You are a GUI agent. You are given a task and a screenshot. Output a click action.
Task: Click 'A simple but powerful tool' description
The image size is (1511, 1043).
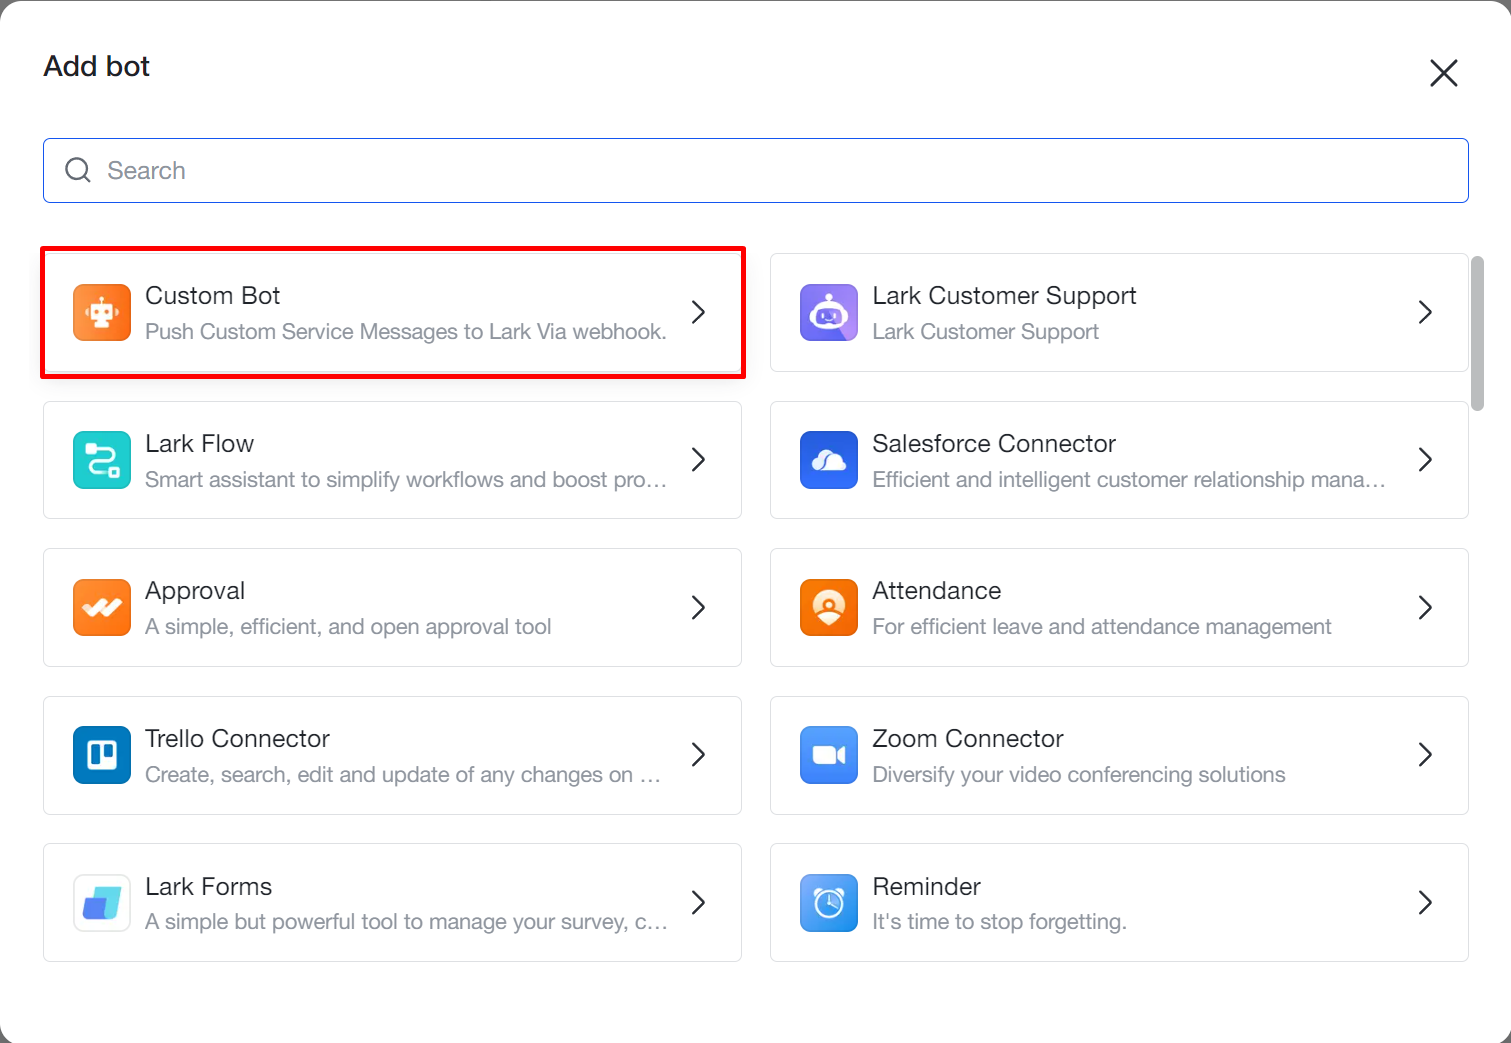pos(406,922)
